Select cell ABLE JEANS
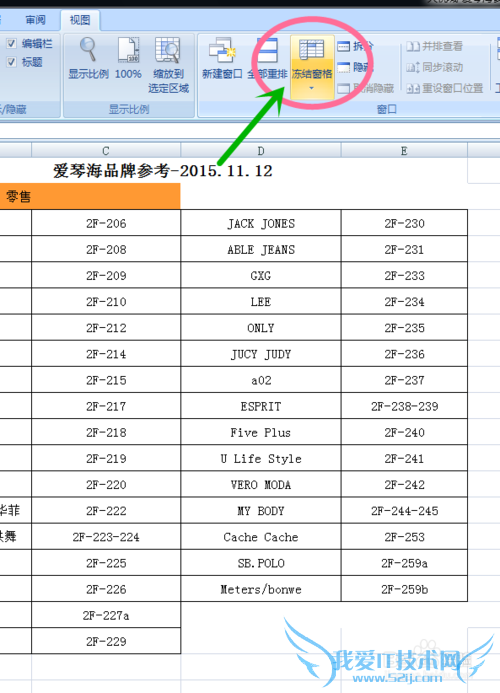Image resolution: width=500 pixels, height=693 pixels. click(261, 249)
